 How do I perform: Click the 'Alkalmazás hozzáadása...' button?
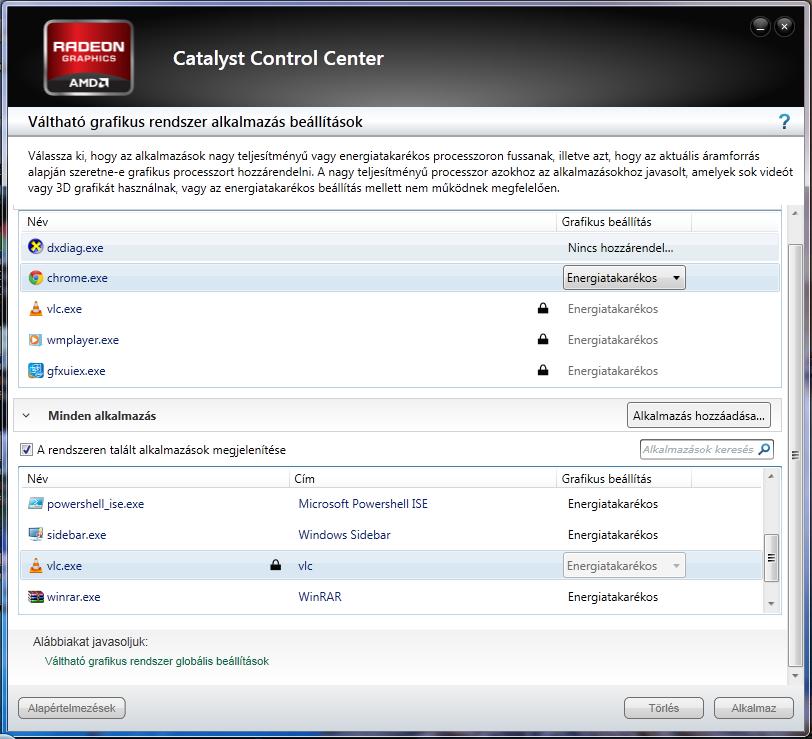coord(699,415)
